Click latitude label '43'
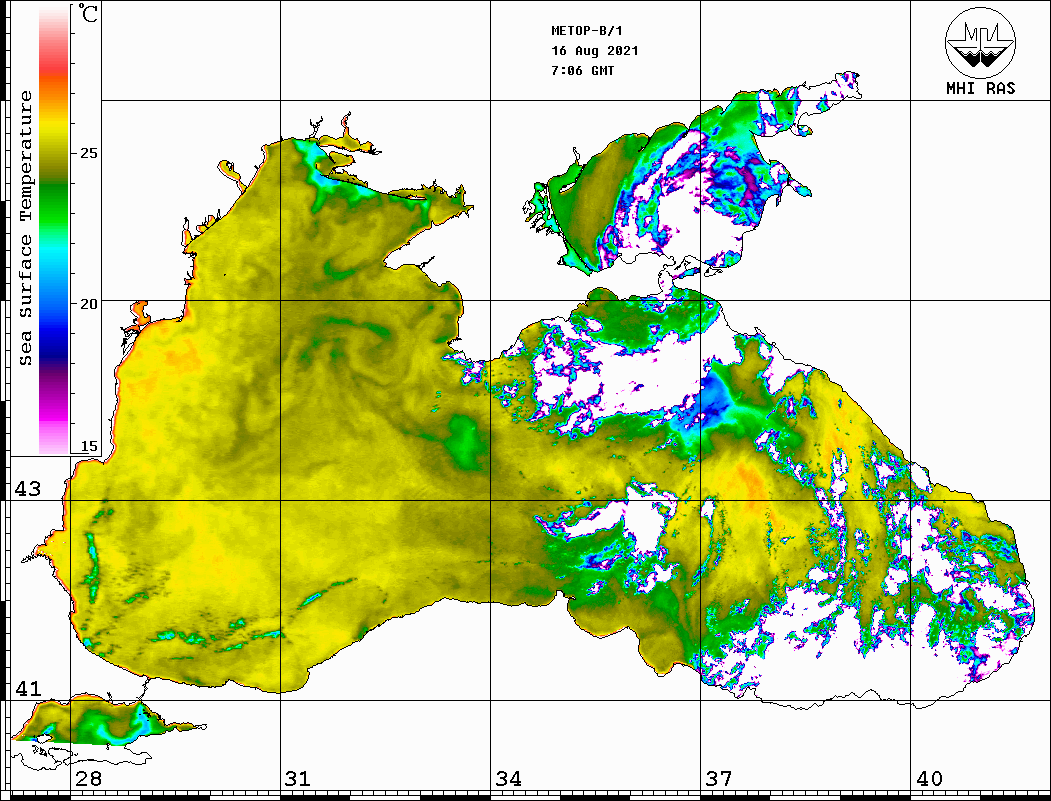 click(x=27, y=489)
